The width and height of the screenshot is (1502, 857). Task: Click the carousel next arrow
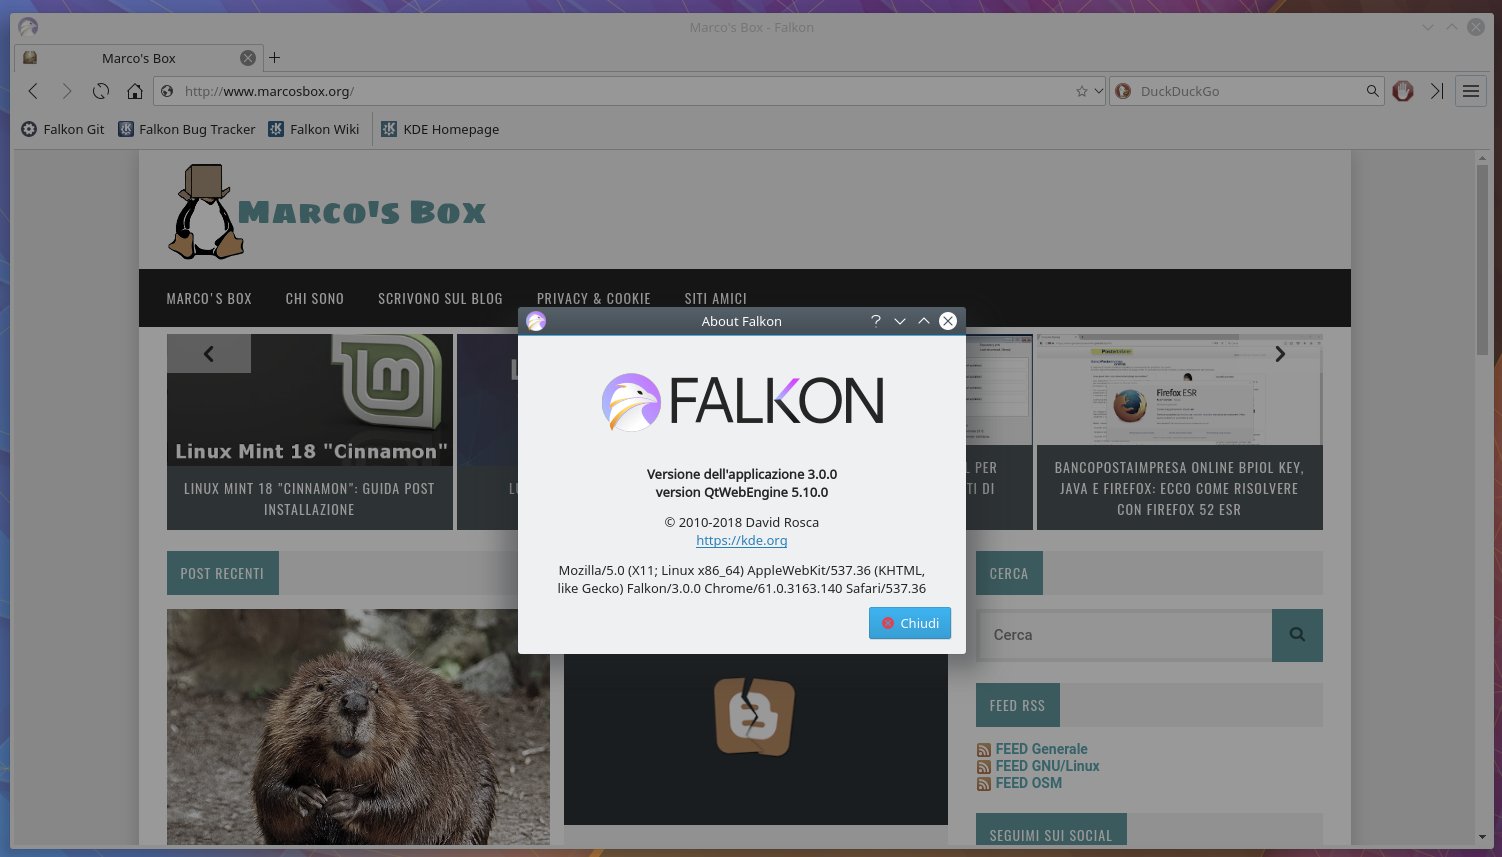click(1280, 354)
